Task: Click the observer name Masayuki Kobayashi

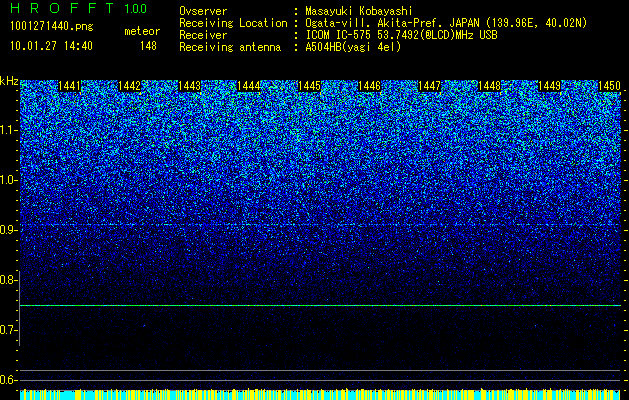Action: (359, 11)
